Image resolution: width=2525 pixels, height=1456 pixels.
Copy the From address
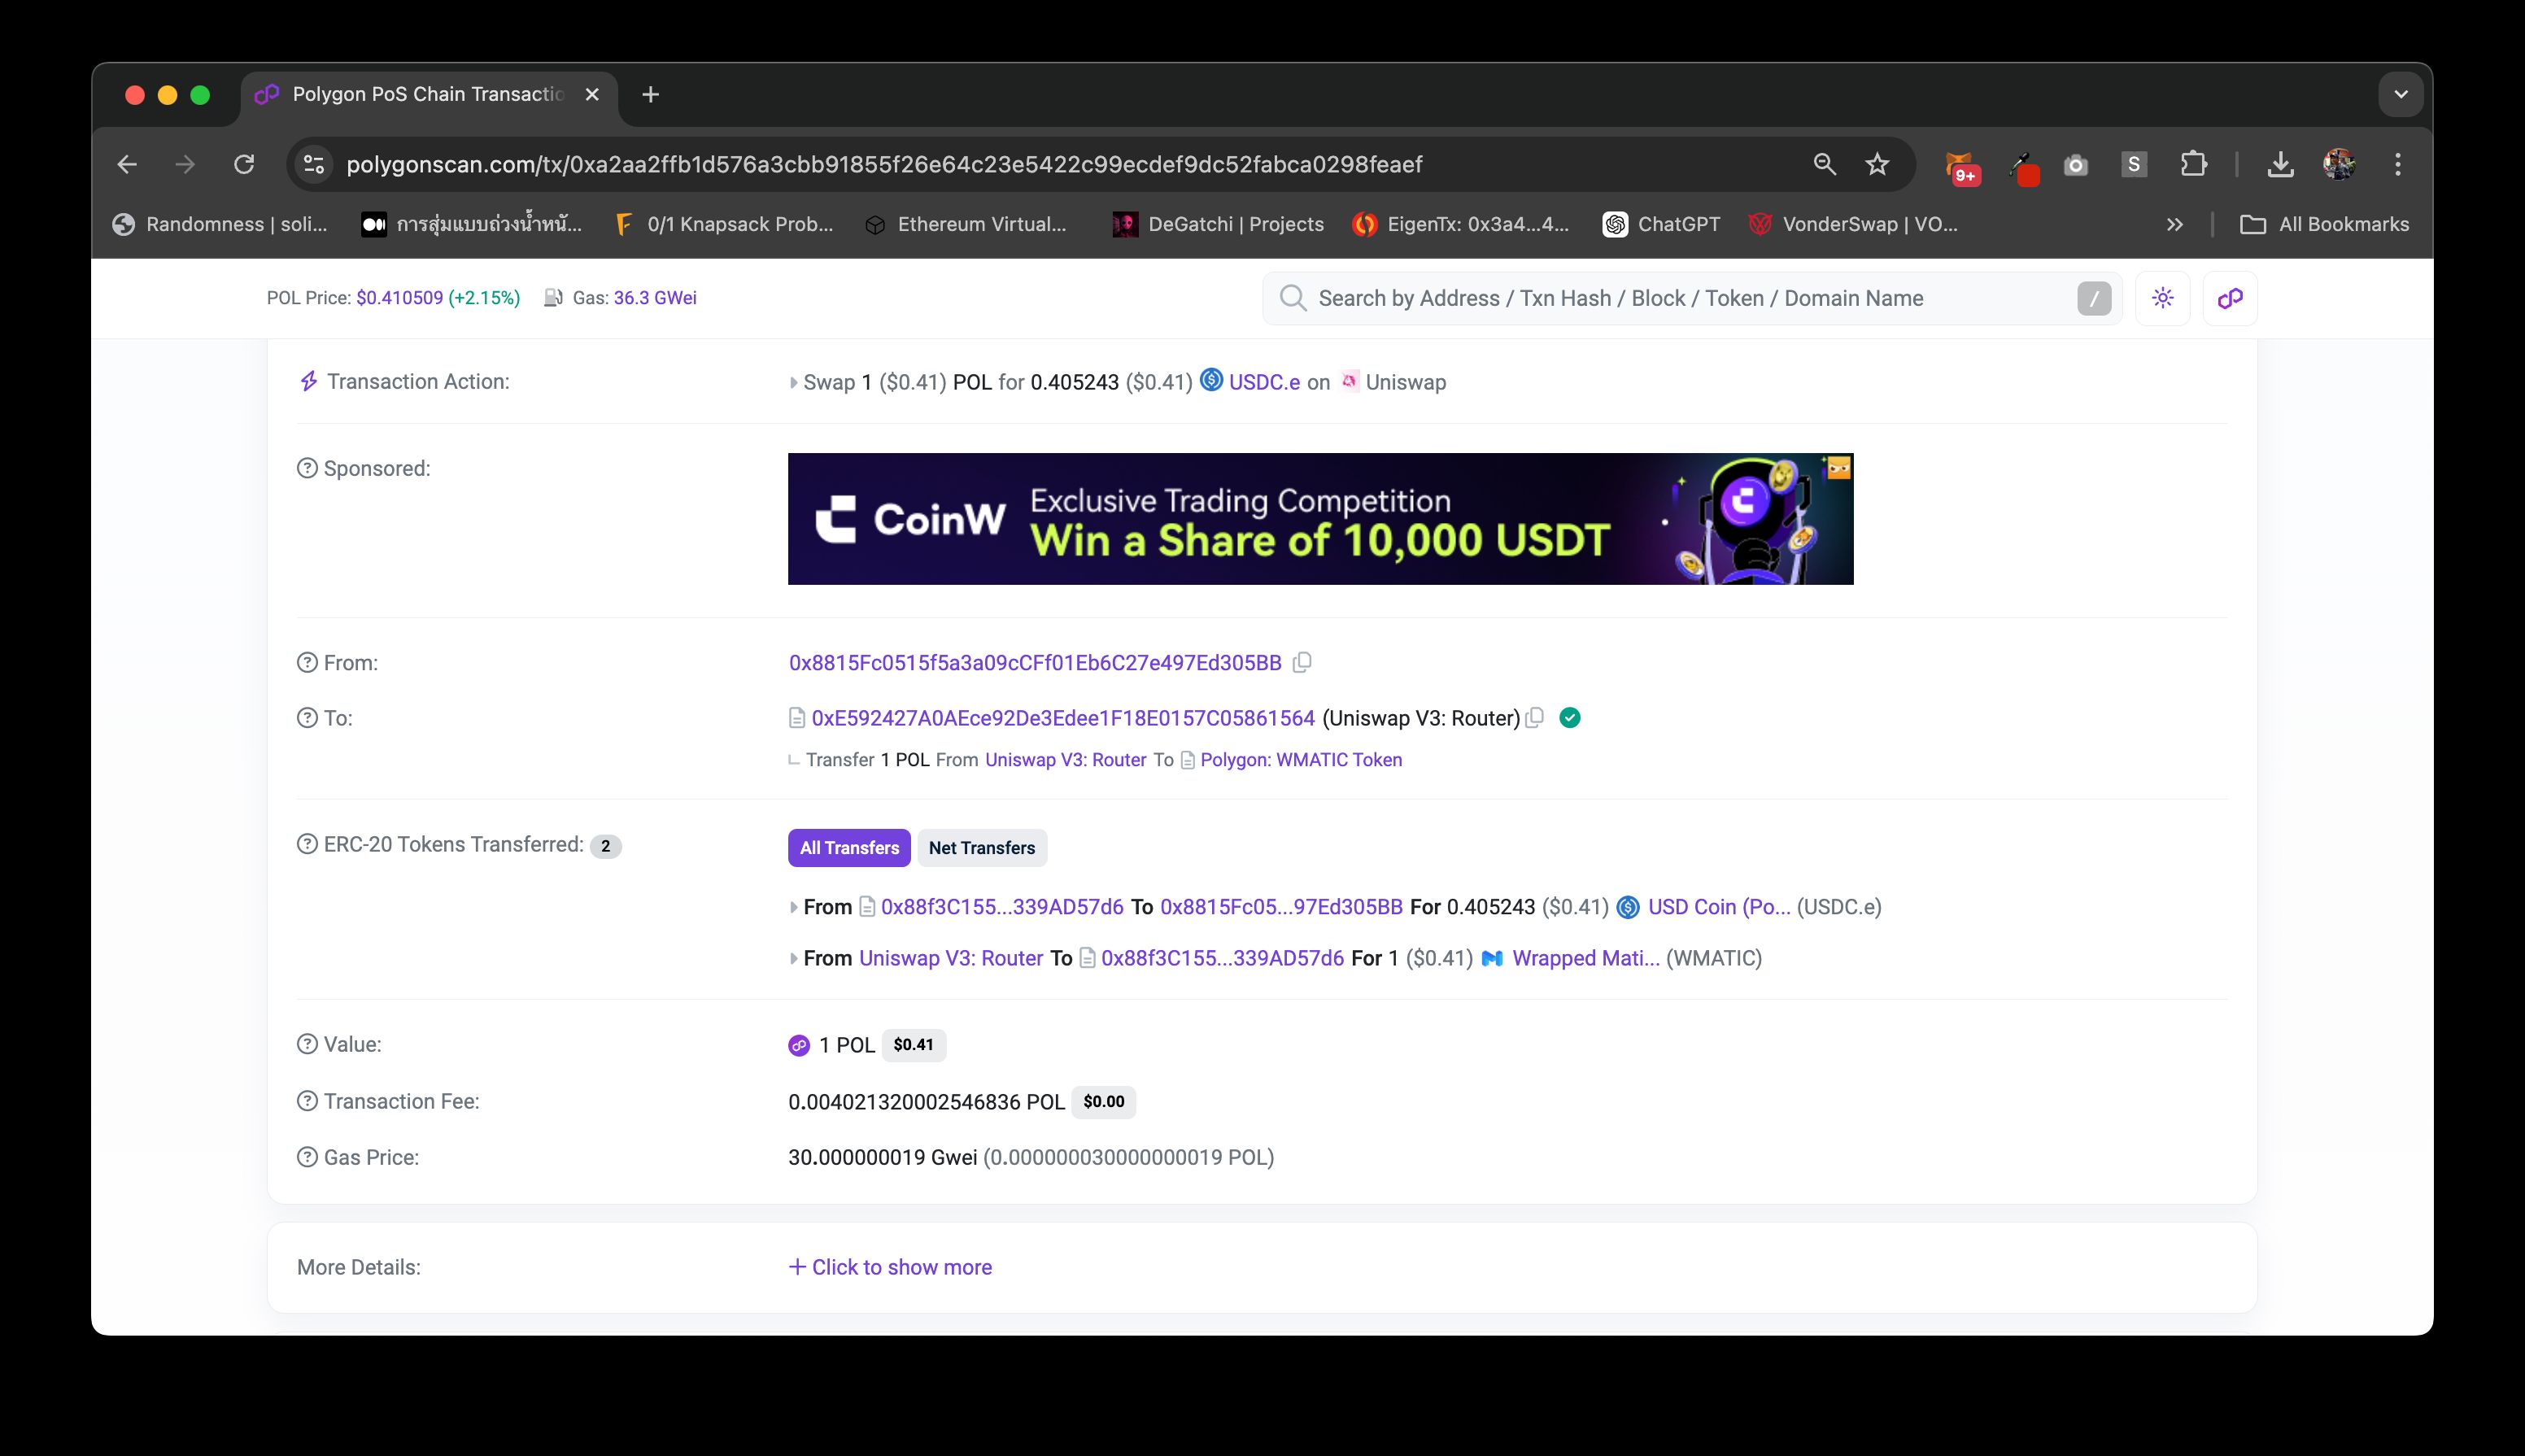(x=1302, y=663)
